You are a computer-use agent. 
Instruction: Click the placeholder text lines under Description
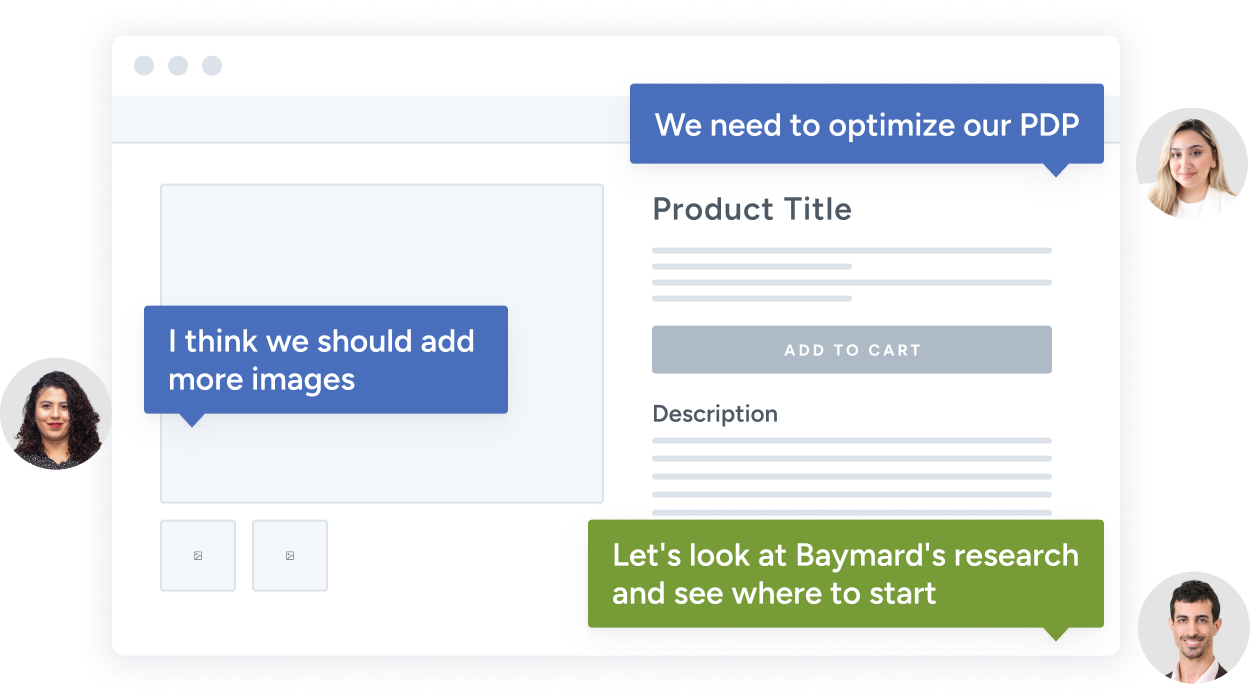[x=852, y=477]
